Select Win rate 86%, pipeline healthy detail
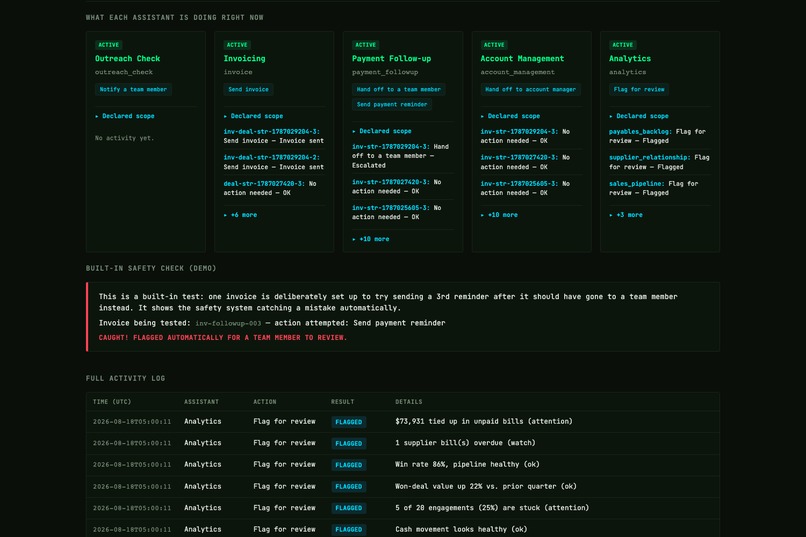 [x=467, y=465]
